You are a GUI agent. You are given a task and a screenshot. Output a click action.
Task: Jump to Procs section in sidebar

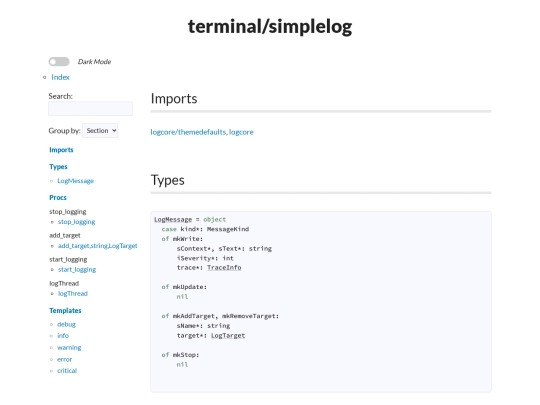click(x=58, y=198)
